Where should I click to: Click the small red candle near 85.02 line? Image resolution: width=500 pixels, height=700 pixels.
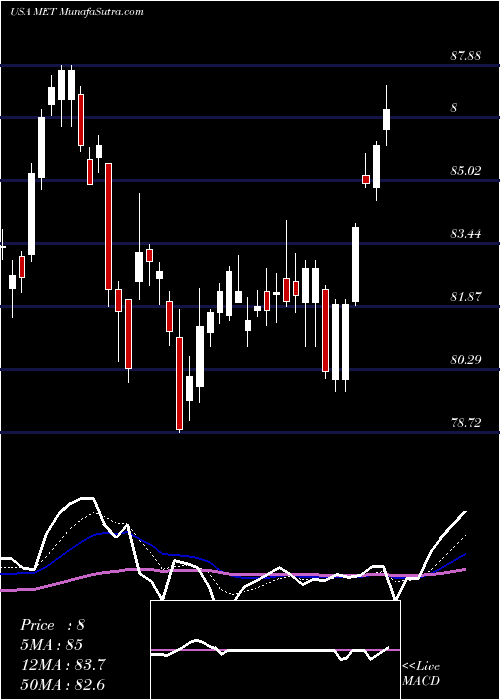[366, 179]
